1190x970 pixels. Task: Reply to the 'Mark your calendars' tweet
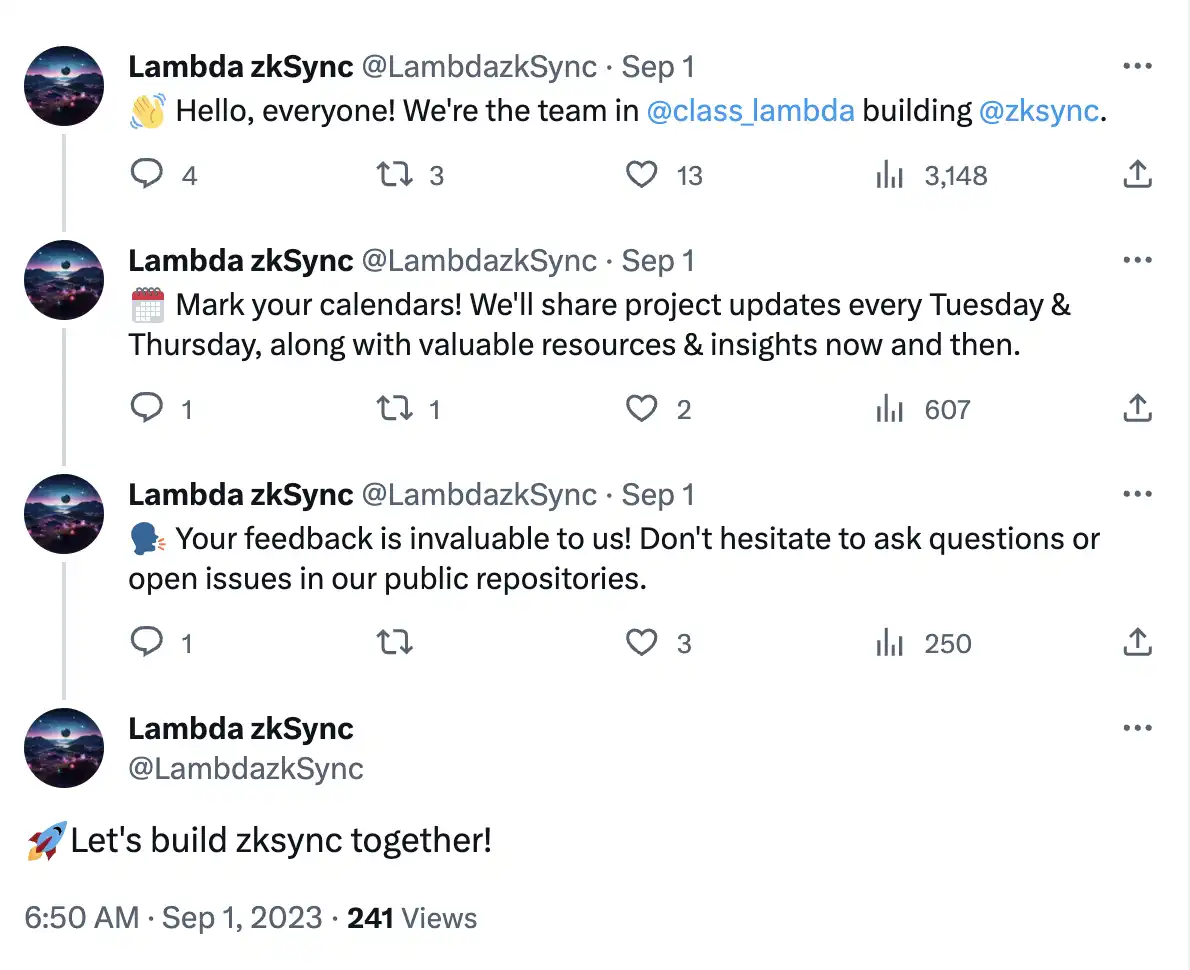[x=147, y=409]
